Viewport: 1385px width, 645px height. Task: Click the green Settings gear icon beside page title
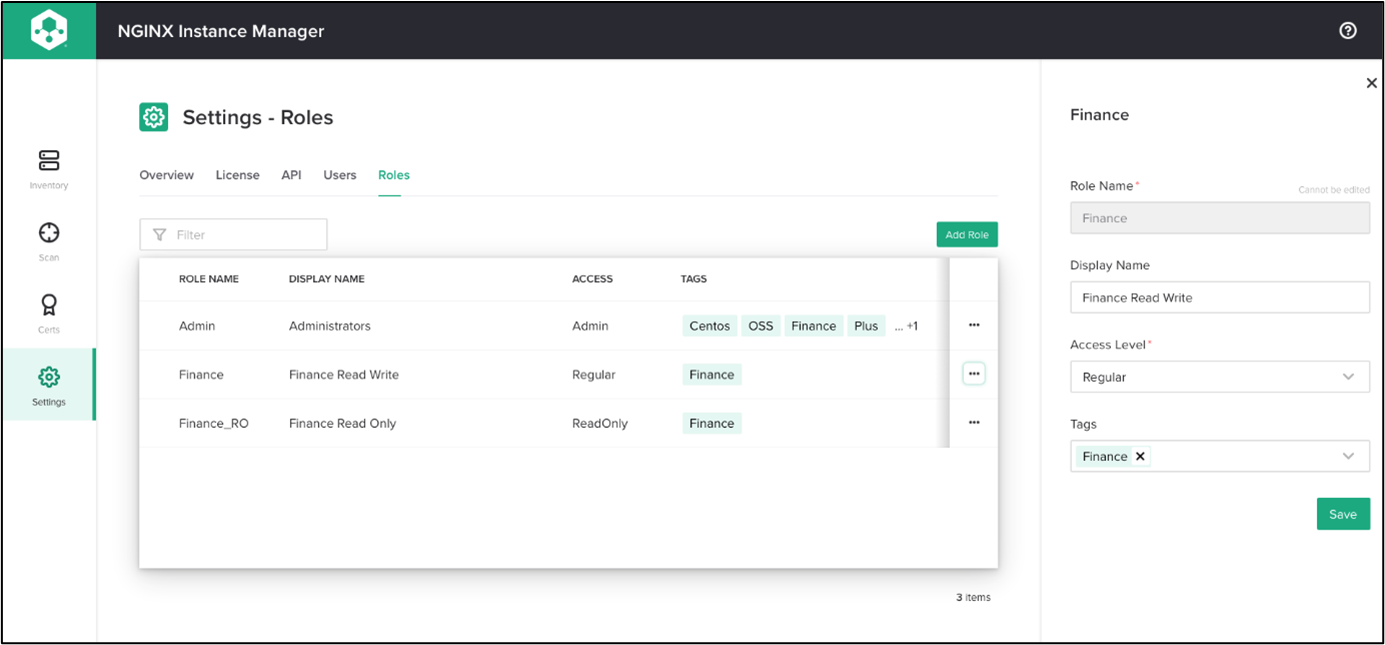click(153, 117)
